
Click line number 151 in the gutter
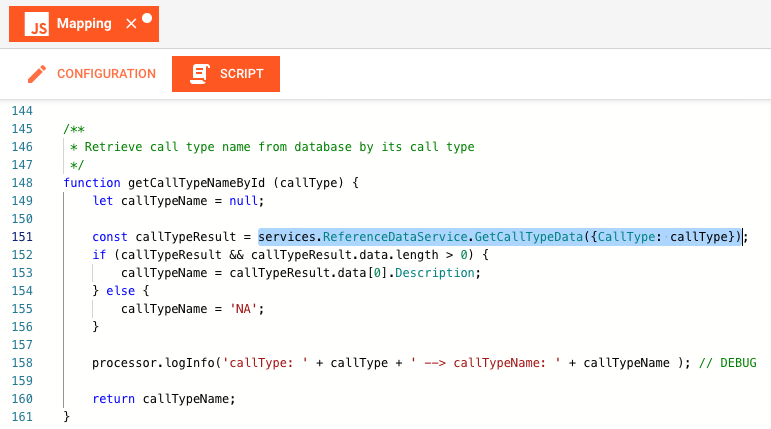pos(21,237)
